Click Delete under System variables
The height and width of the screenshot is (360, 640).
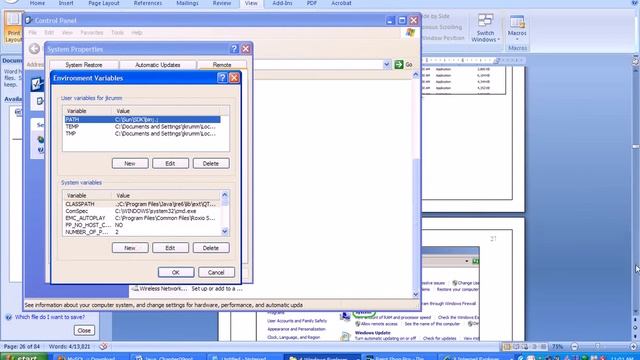[x=211, y=248]
